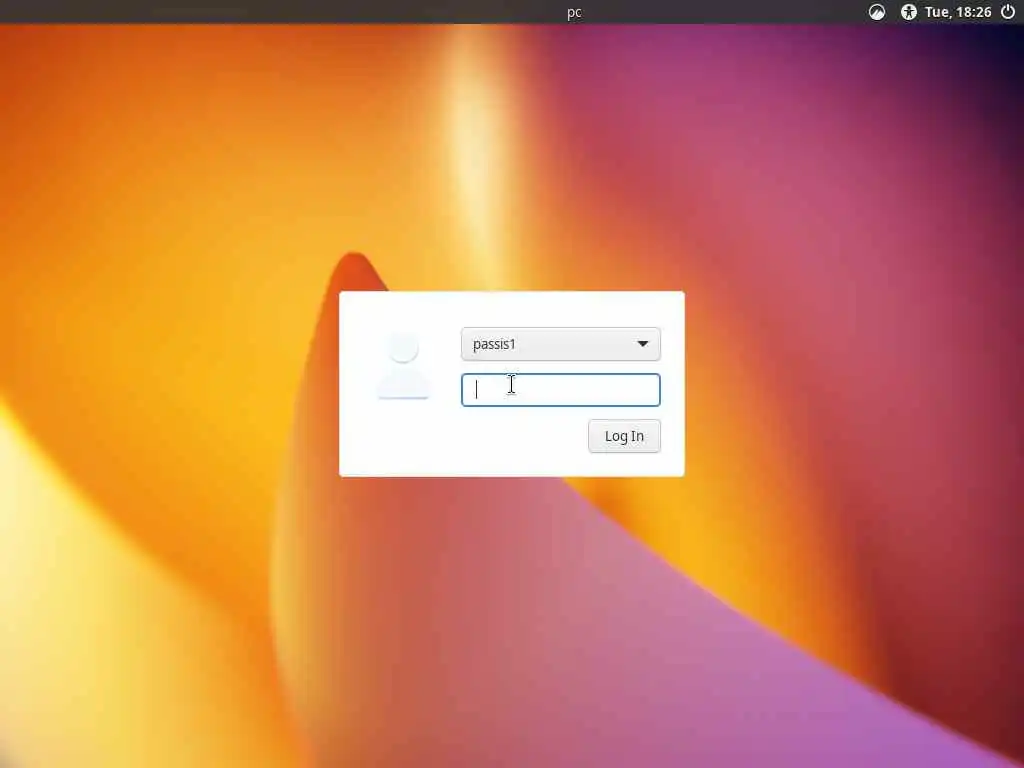Open the session selector icon in top panel
The height and width of the screenshot is (768, 1024).
coord(877,12)
